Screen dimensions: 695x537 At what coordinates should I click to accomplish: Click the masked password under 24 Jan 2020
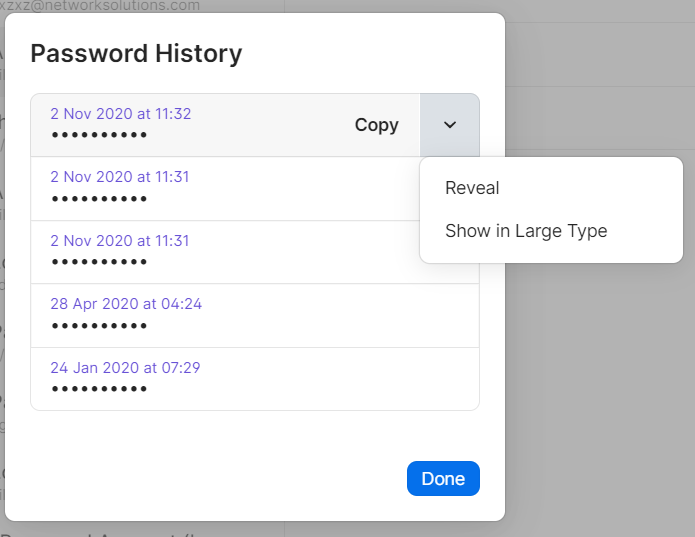(99, 389)
